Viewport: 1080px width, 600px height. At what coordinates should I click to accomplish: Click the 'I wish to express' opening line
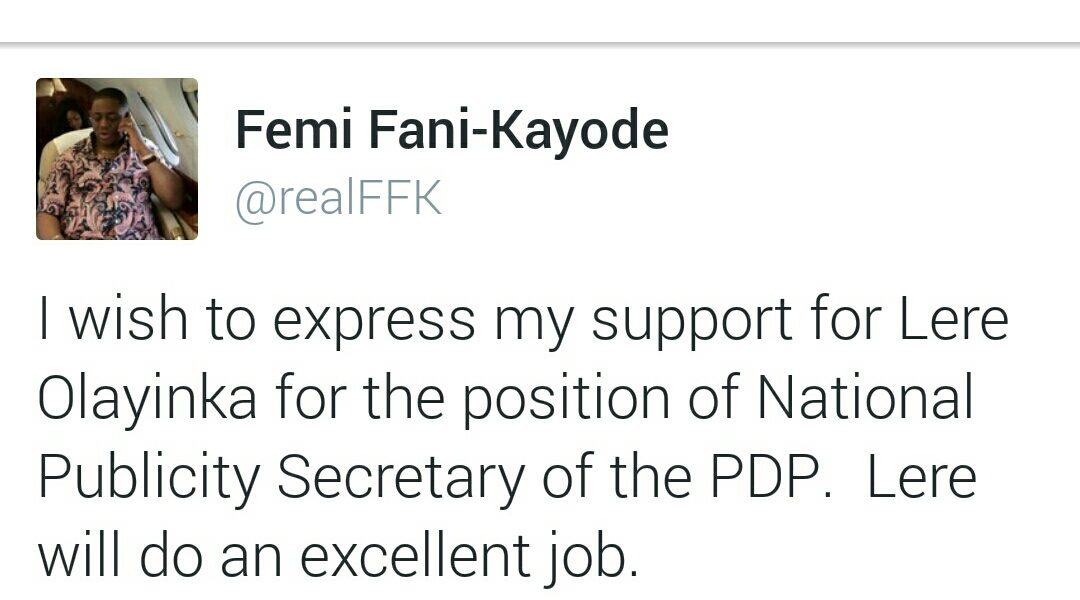click(256, 320)
